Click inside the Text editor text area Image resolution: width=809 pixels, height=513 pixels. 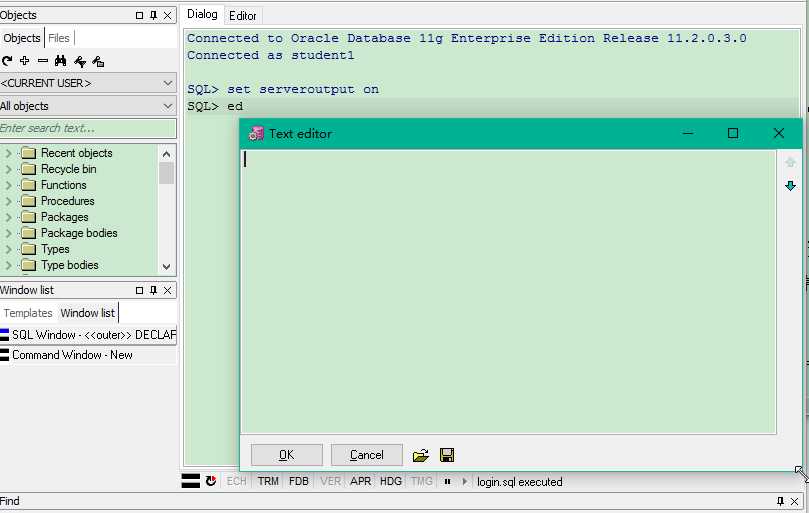[508, 292]
